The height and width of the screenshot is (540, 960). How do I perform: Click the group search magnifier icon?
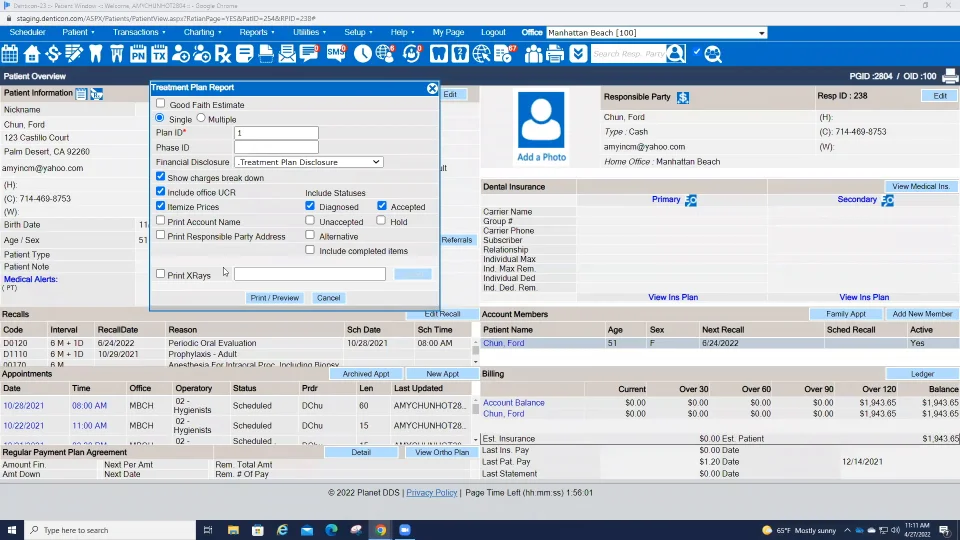coord(713,54)
